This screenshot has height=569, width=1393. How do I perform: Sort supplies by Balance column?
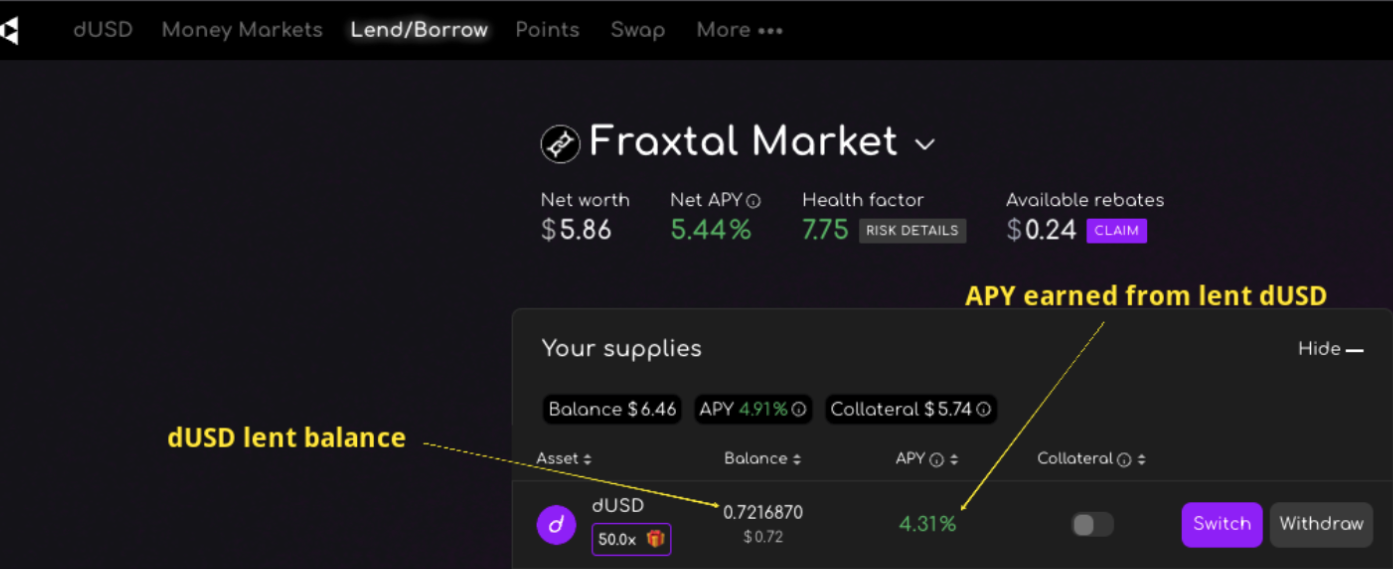coord(761,459)
